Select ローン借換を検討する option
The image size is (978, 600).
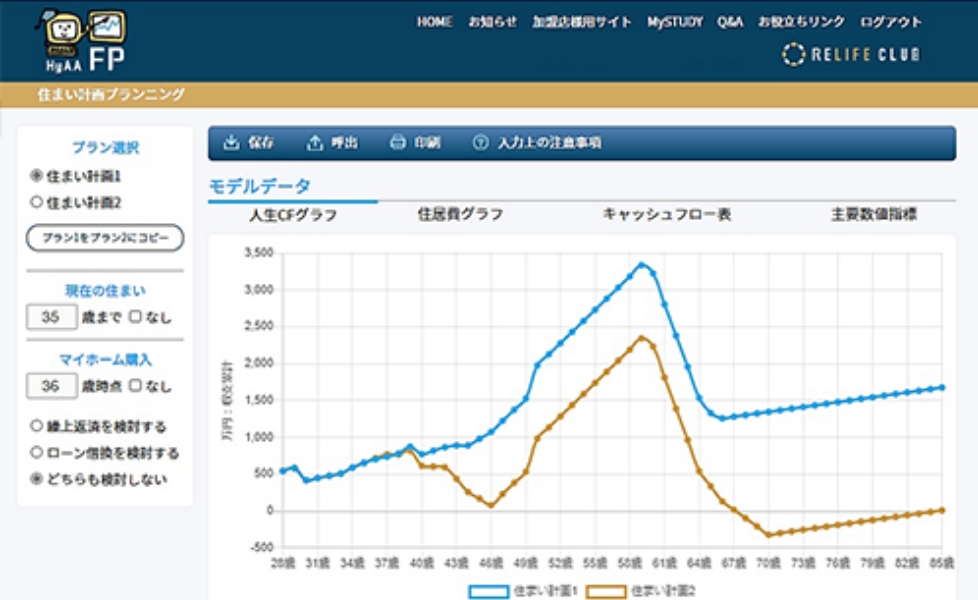coord(36,452)
